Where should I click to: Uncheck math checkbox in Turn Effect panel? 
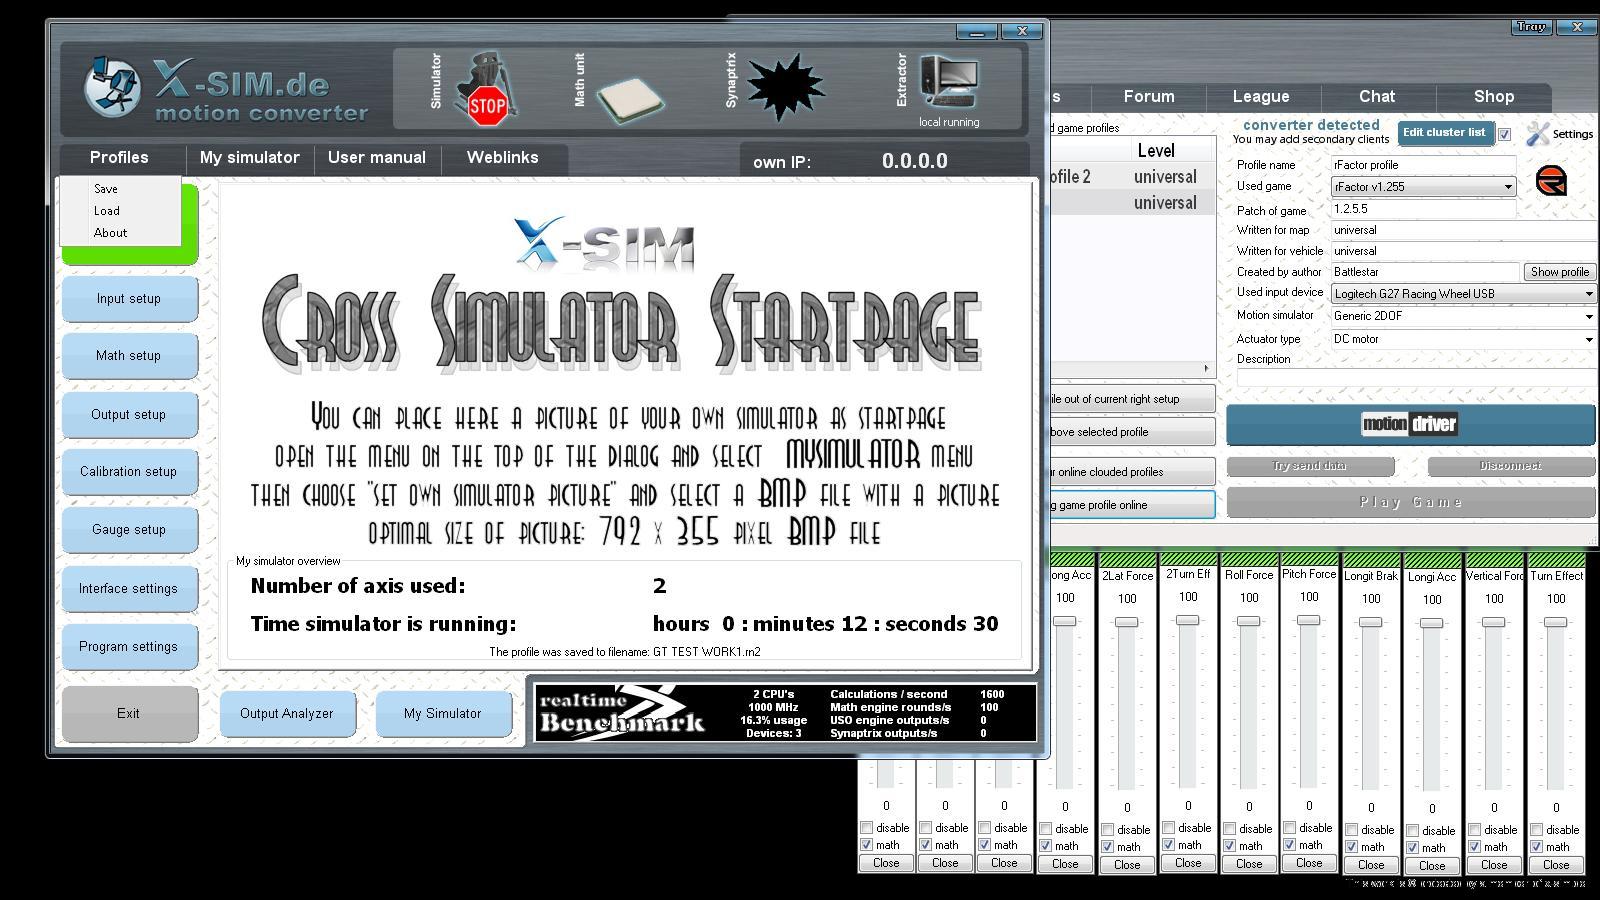coord(1537,847)
